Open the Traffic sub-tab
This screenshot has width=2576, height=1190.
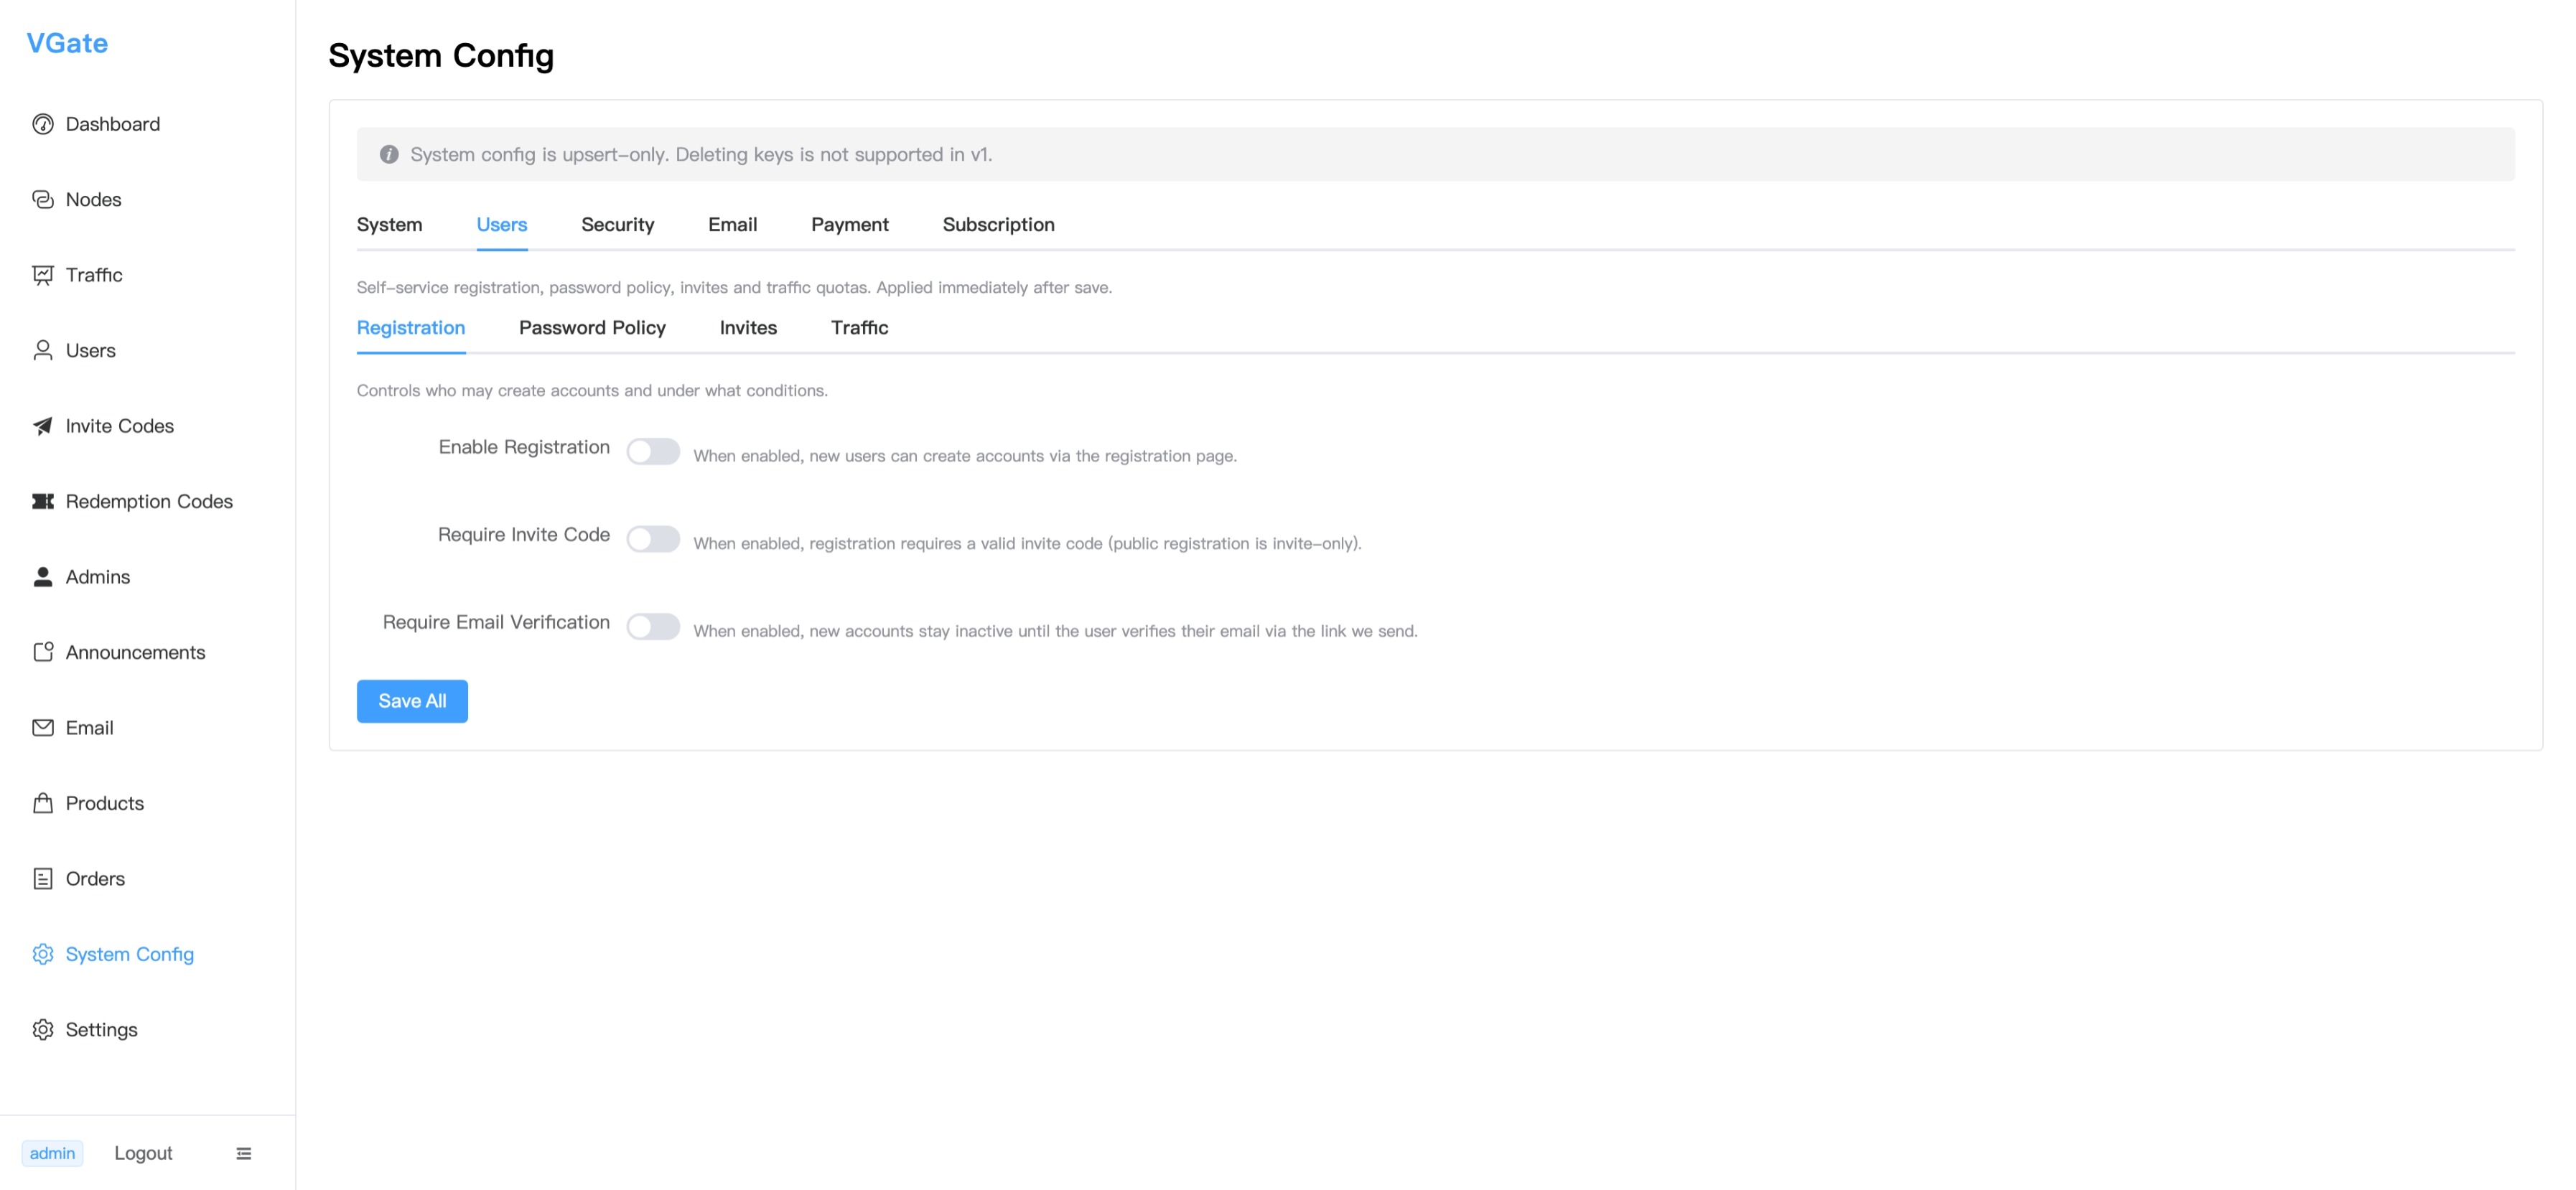[x=859, y=328]
